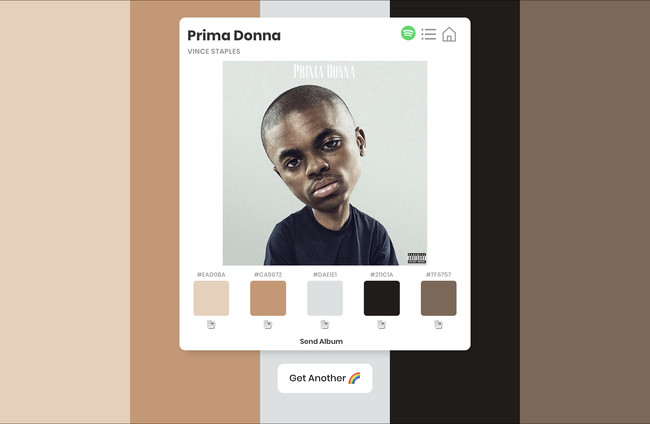This screenshot has height=424, width=650.
Task: Click the Send Album link
Action: [x=321, y=342]
